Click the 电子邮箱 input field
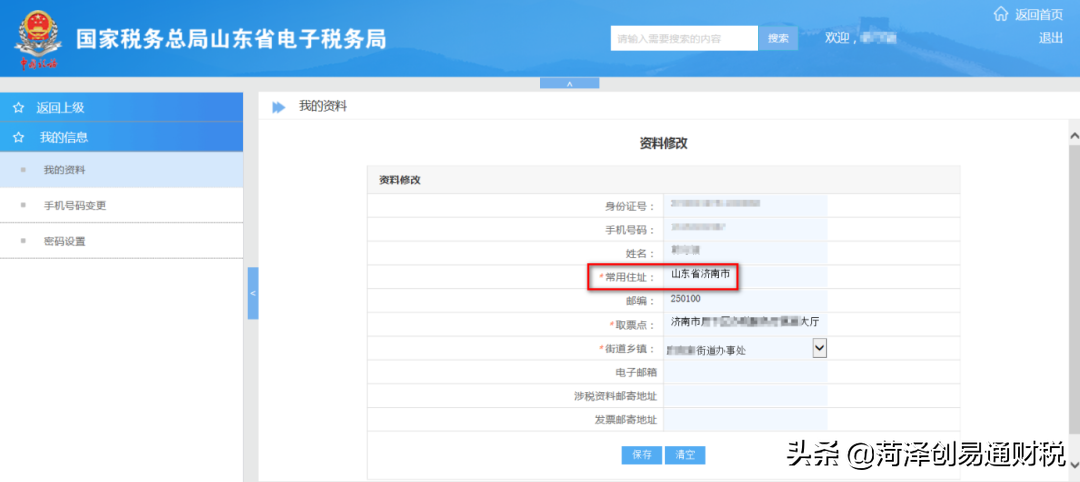Viewport: 1080px width, 482px height. pos(745,372)
